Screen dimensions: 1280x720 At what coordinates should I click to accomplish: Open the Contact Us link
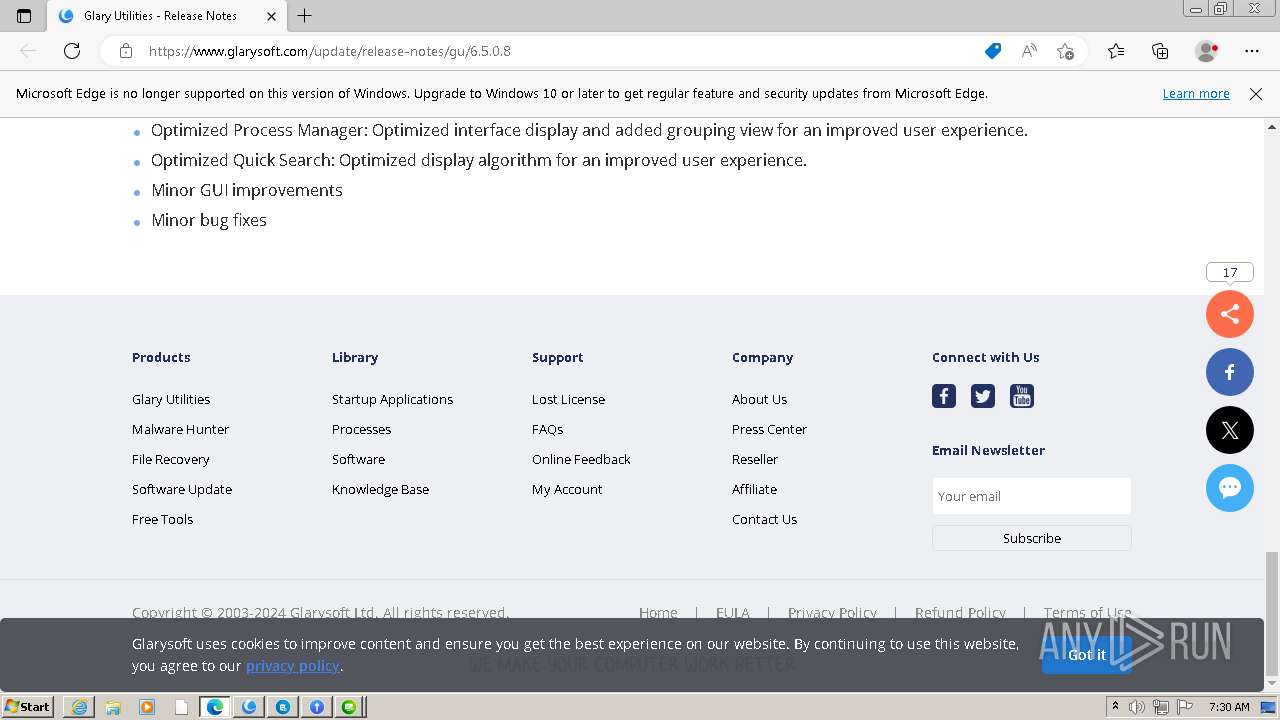764,519
